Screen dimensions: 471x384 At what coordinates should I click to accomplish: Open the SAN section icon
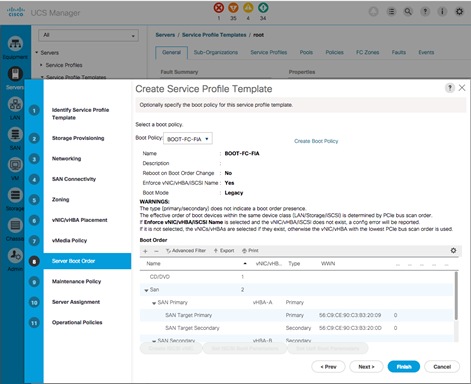[15, 135]
